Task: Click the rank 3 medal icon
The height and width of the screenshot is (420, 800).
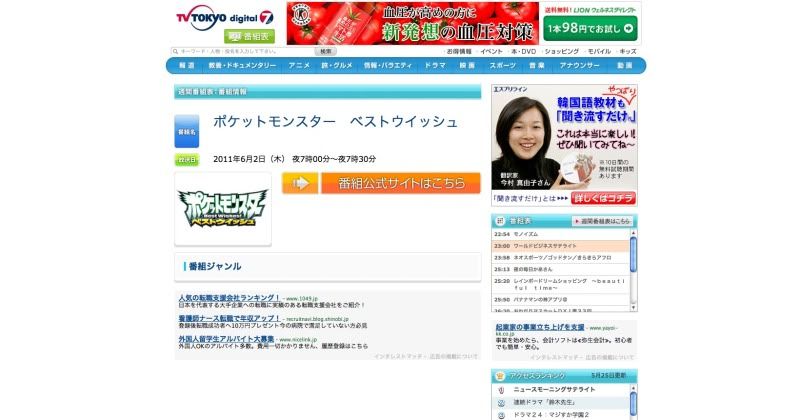Action: (x=501, y=415)
